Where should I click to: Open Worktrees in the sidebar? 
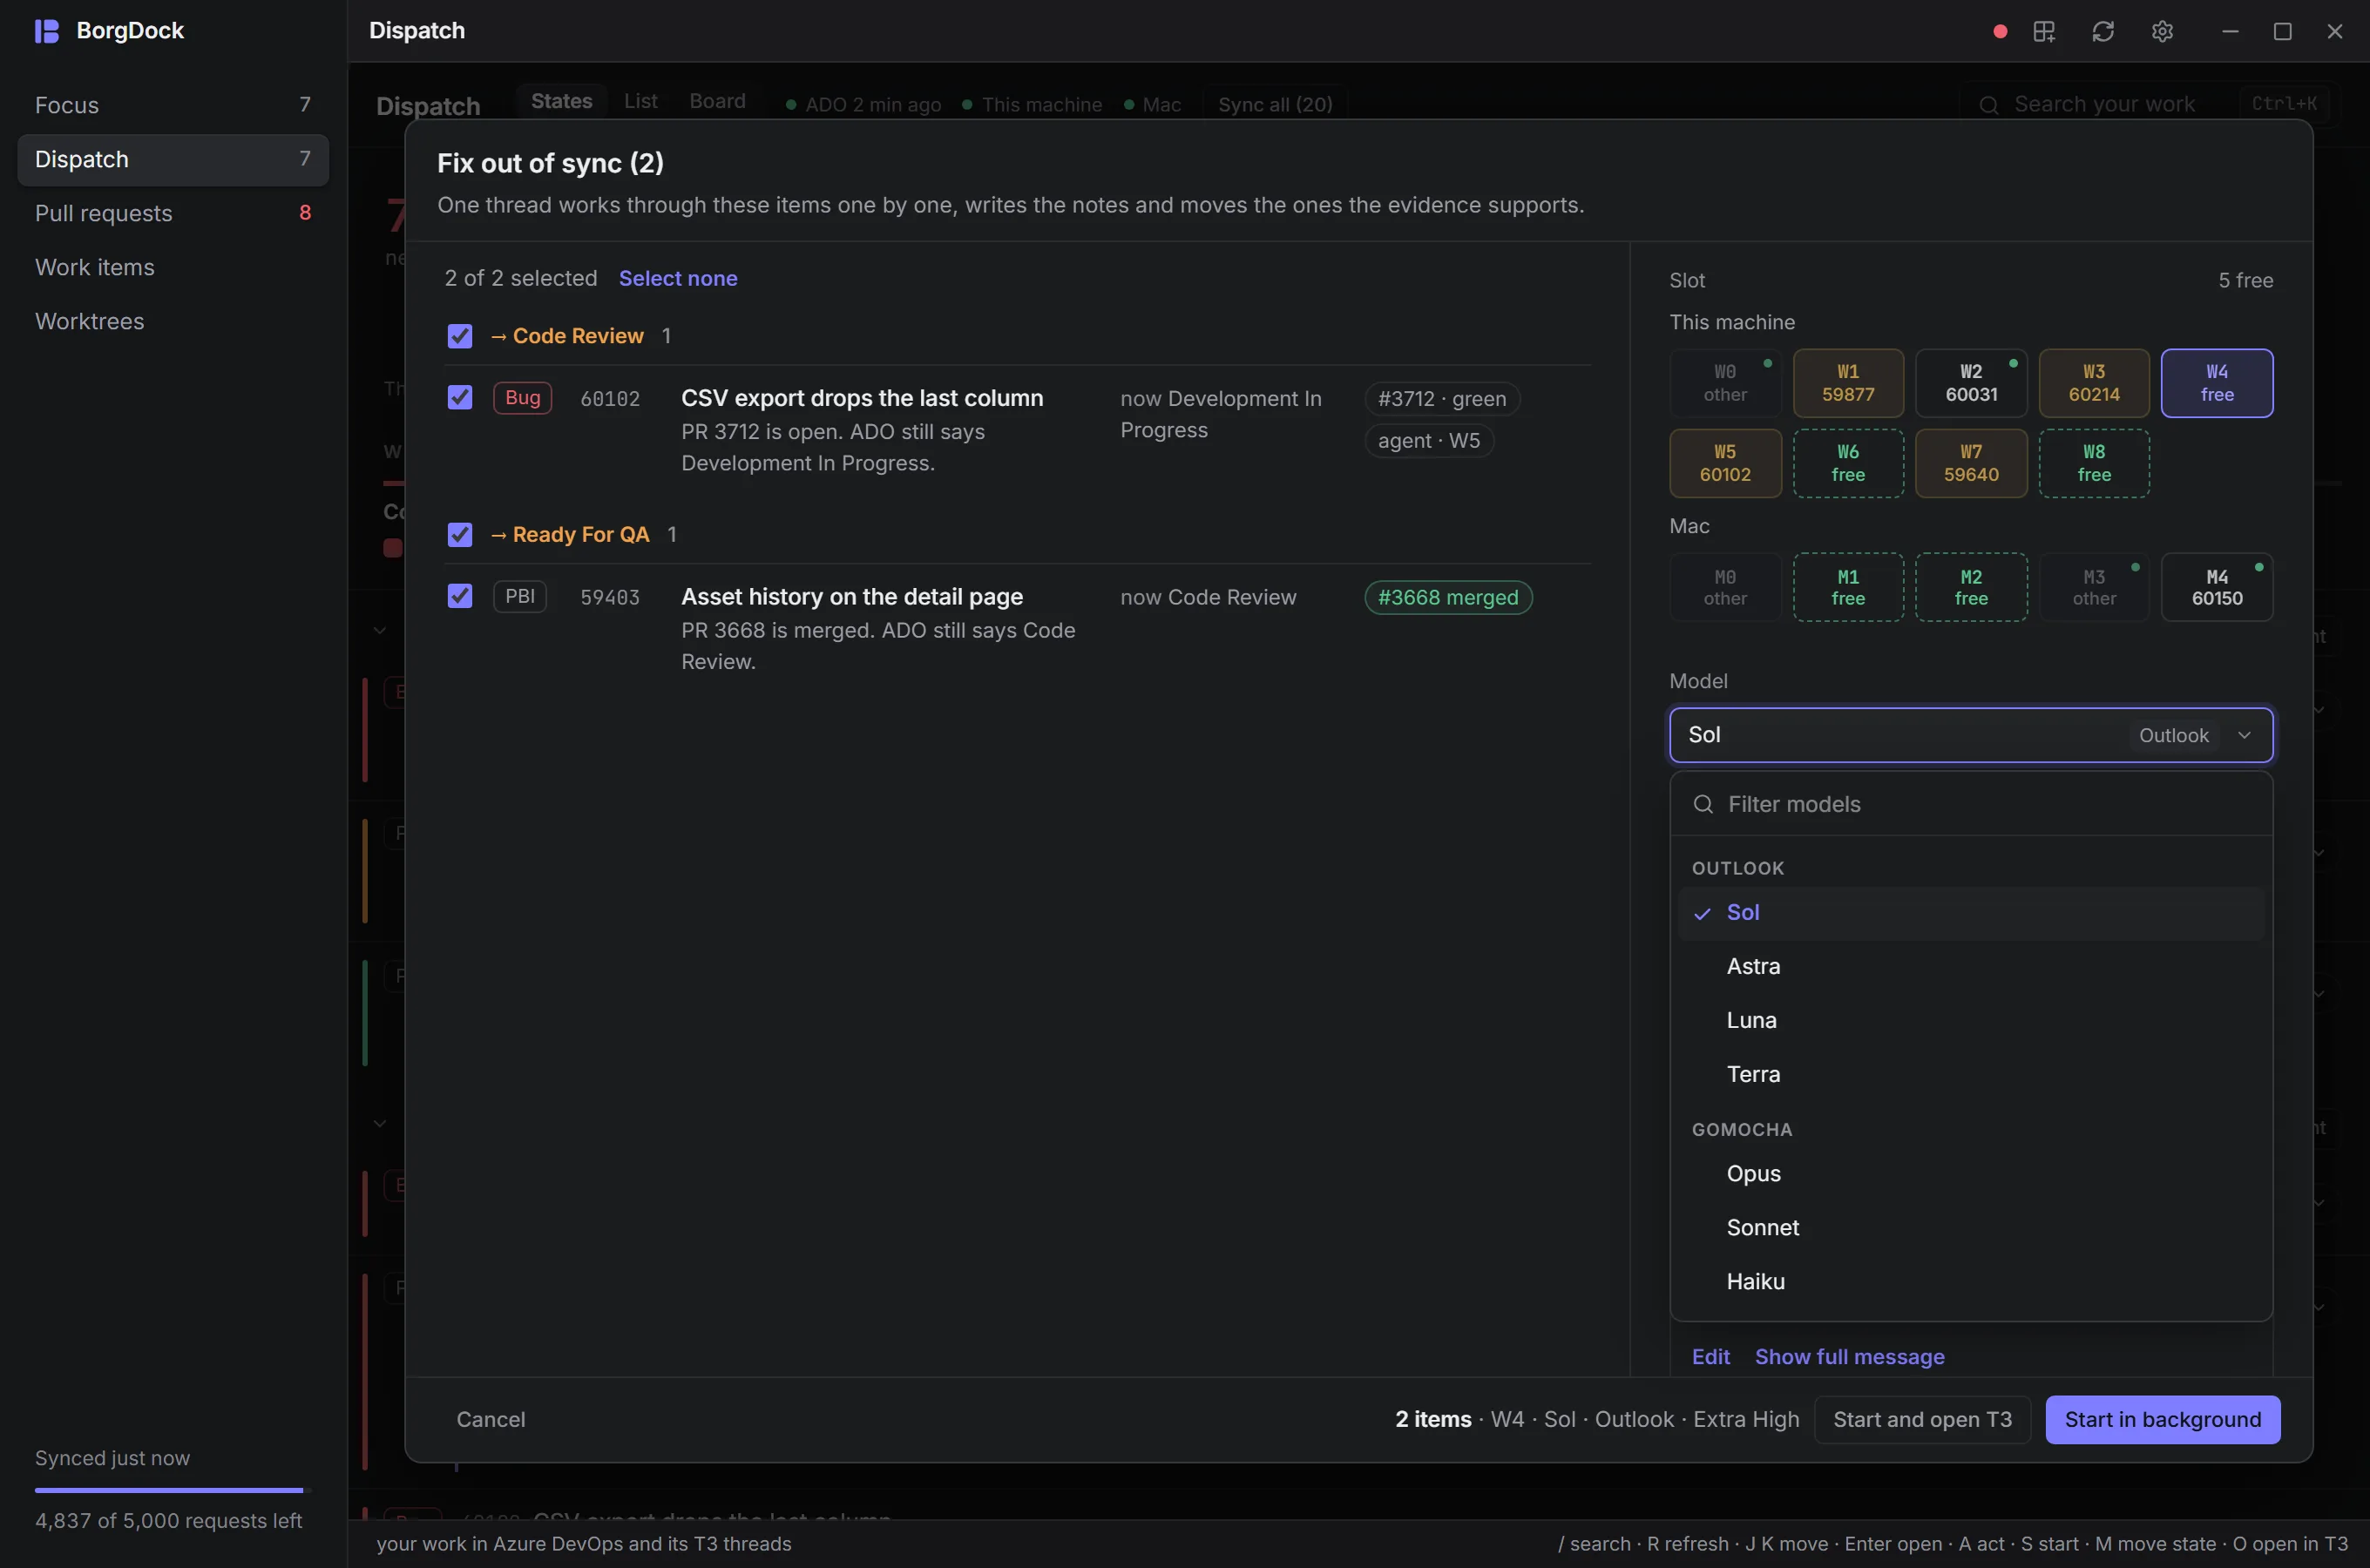[x=173, y=321]
